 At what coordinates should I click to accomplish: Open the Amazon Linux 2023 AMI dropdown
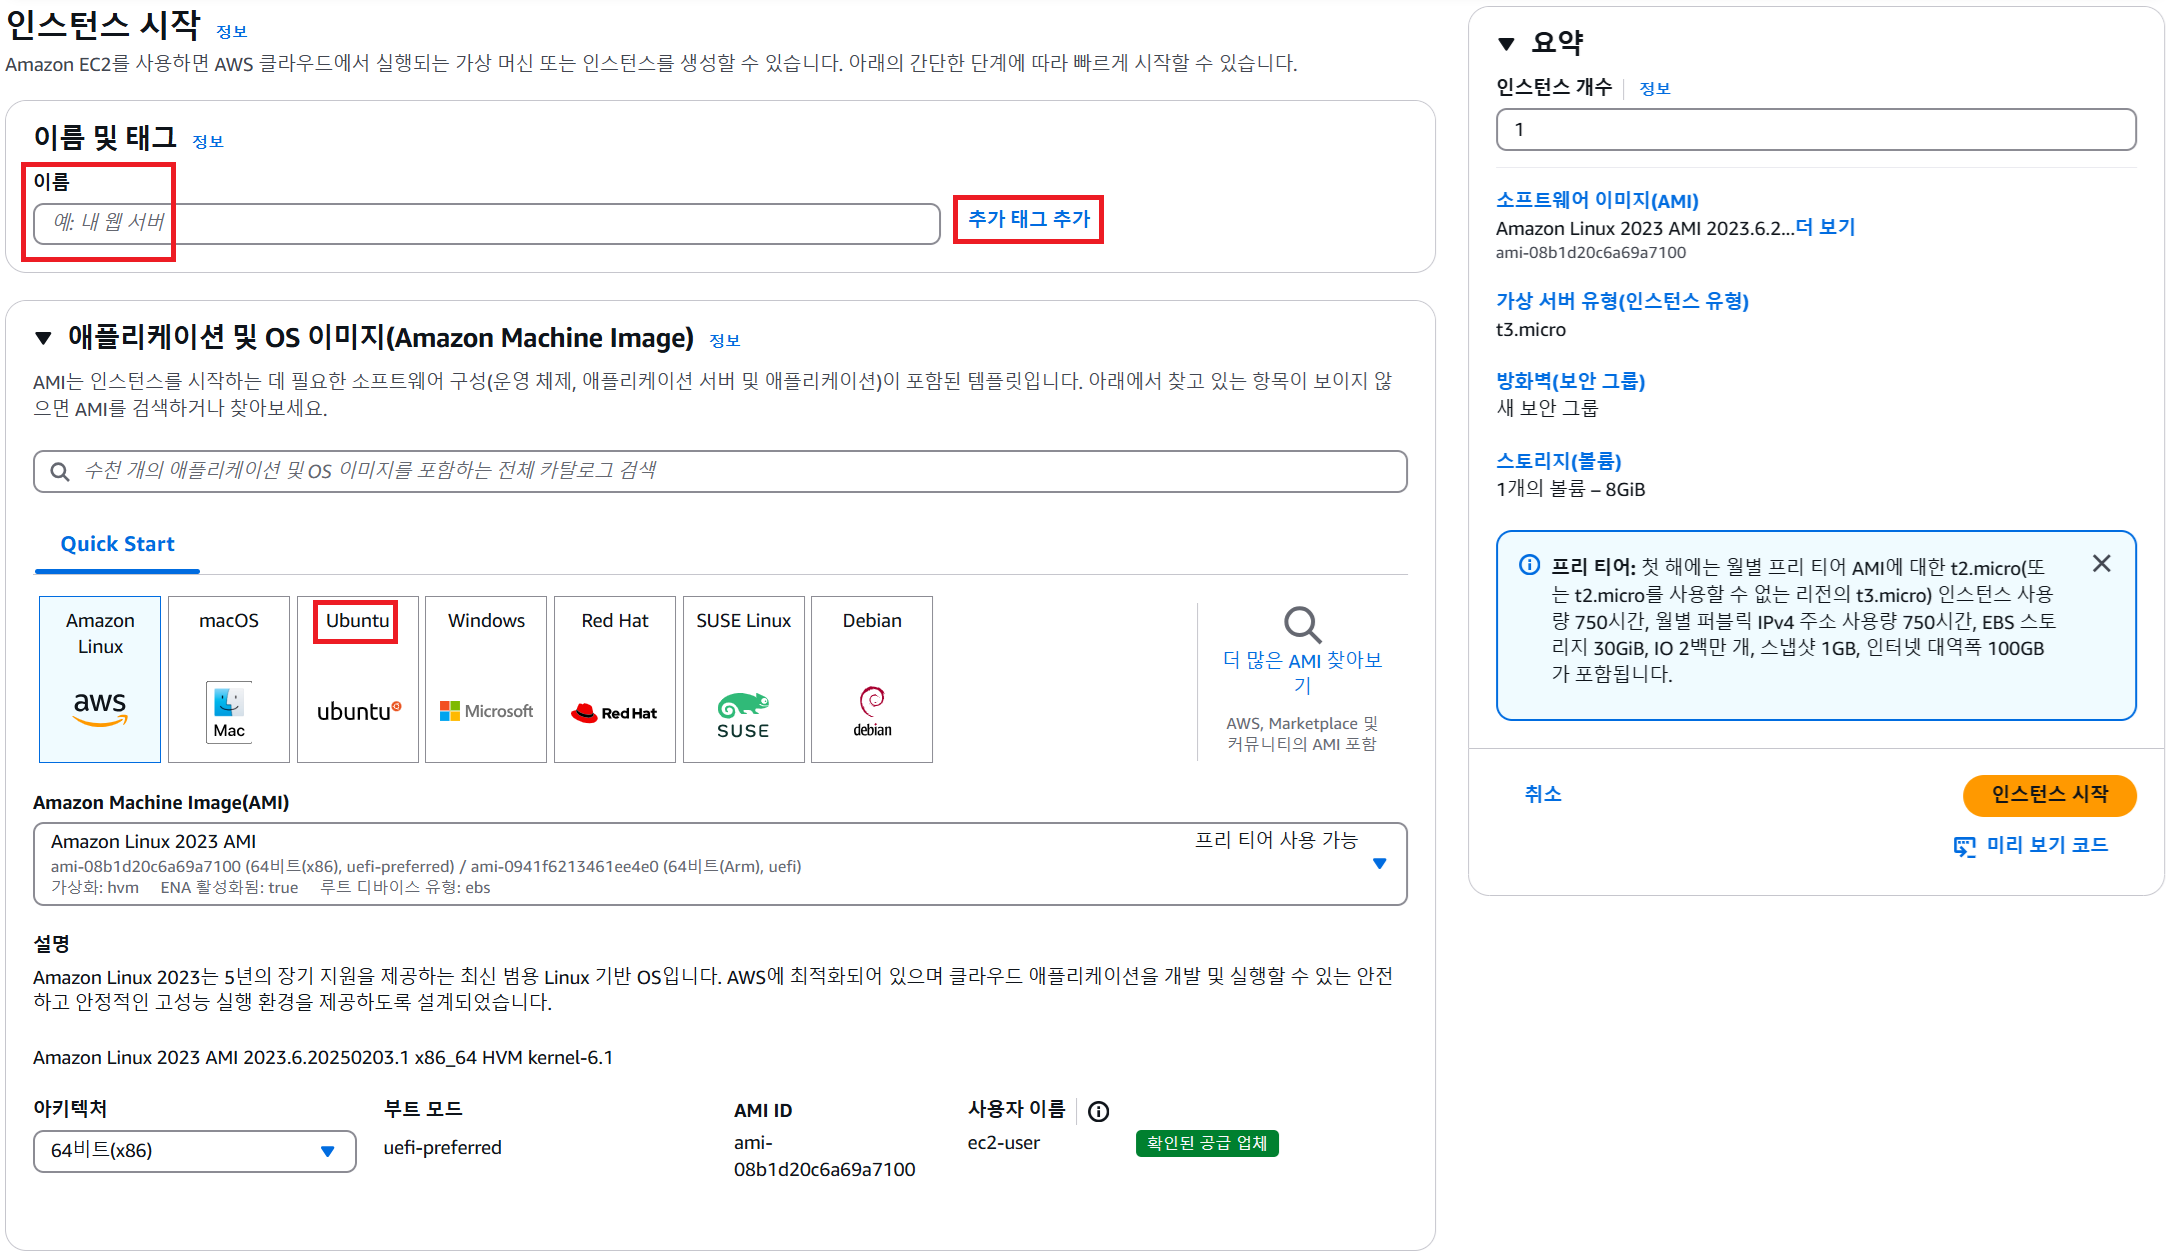(x=1379, y=864)
